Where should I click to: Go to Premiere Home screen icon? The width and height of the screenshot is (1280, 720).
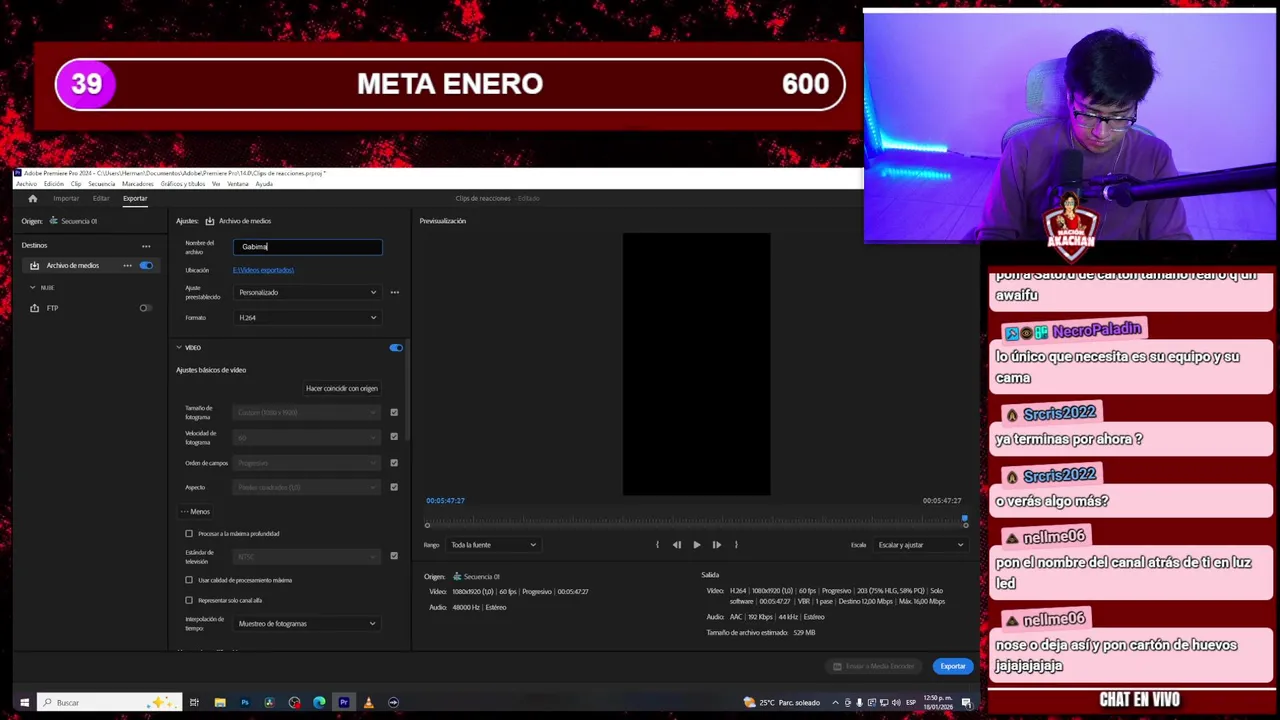tap(32, 198)
